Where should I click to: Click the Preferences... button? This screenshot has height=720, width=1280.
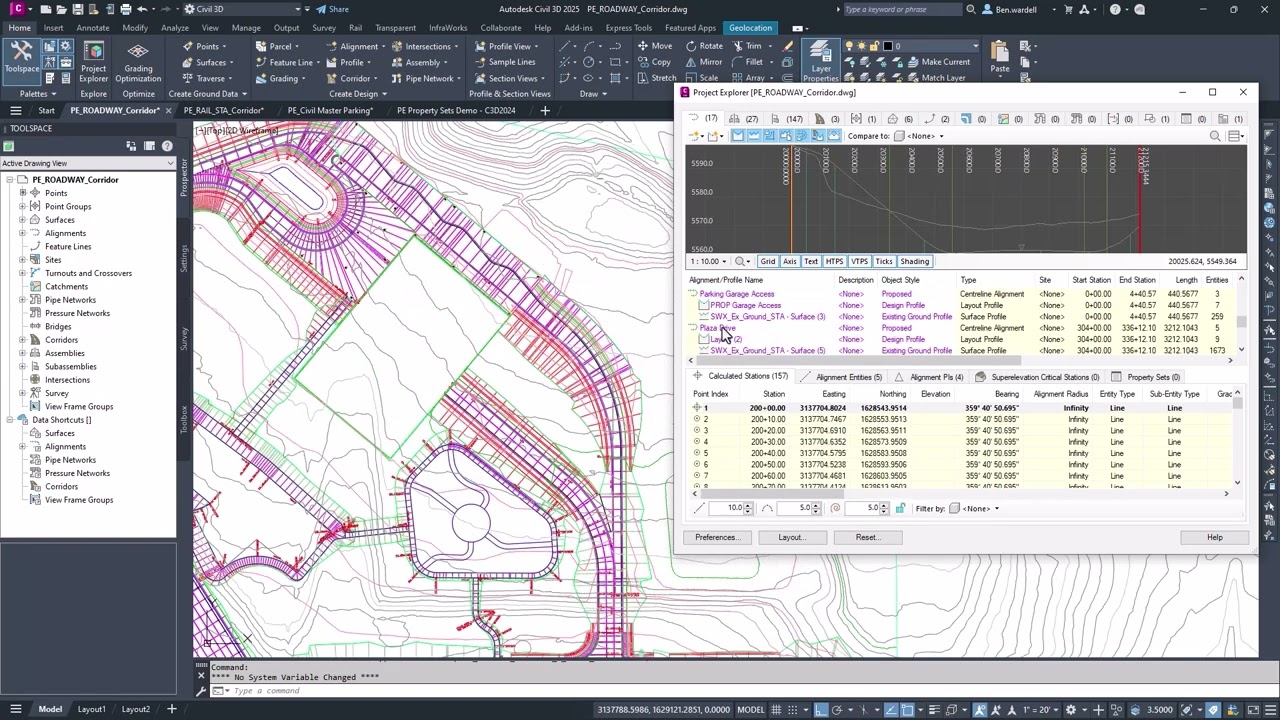coord(717,537)
